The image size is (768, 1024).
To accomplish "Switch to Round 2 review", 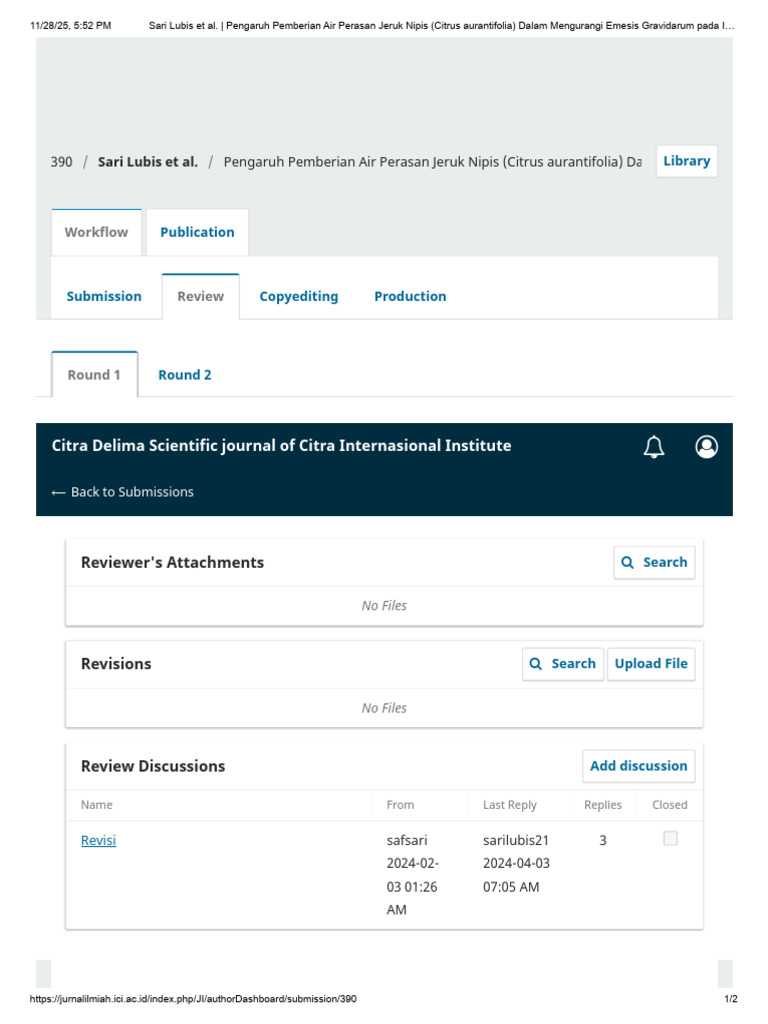I will pyautogui.click(x=185, y=375).
